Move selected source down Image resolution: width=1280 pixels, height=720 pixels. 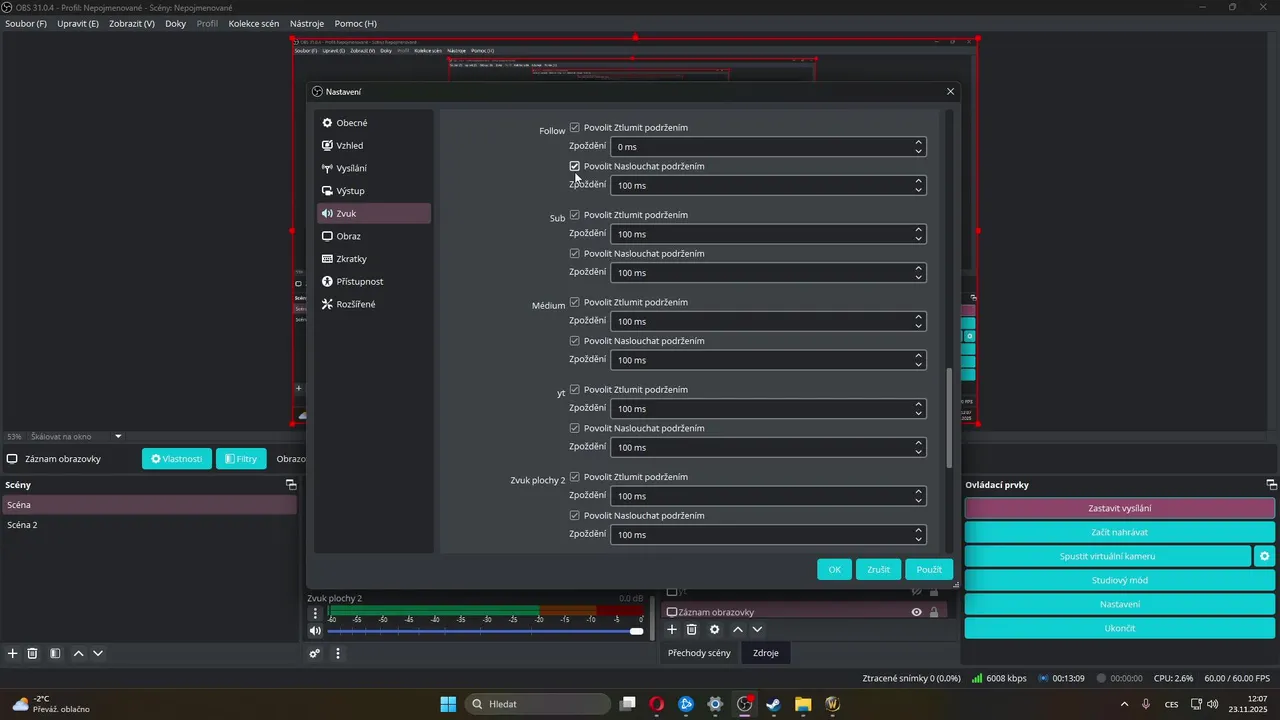point(757,629)
